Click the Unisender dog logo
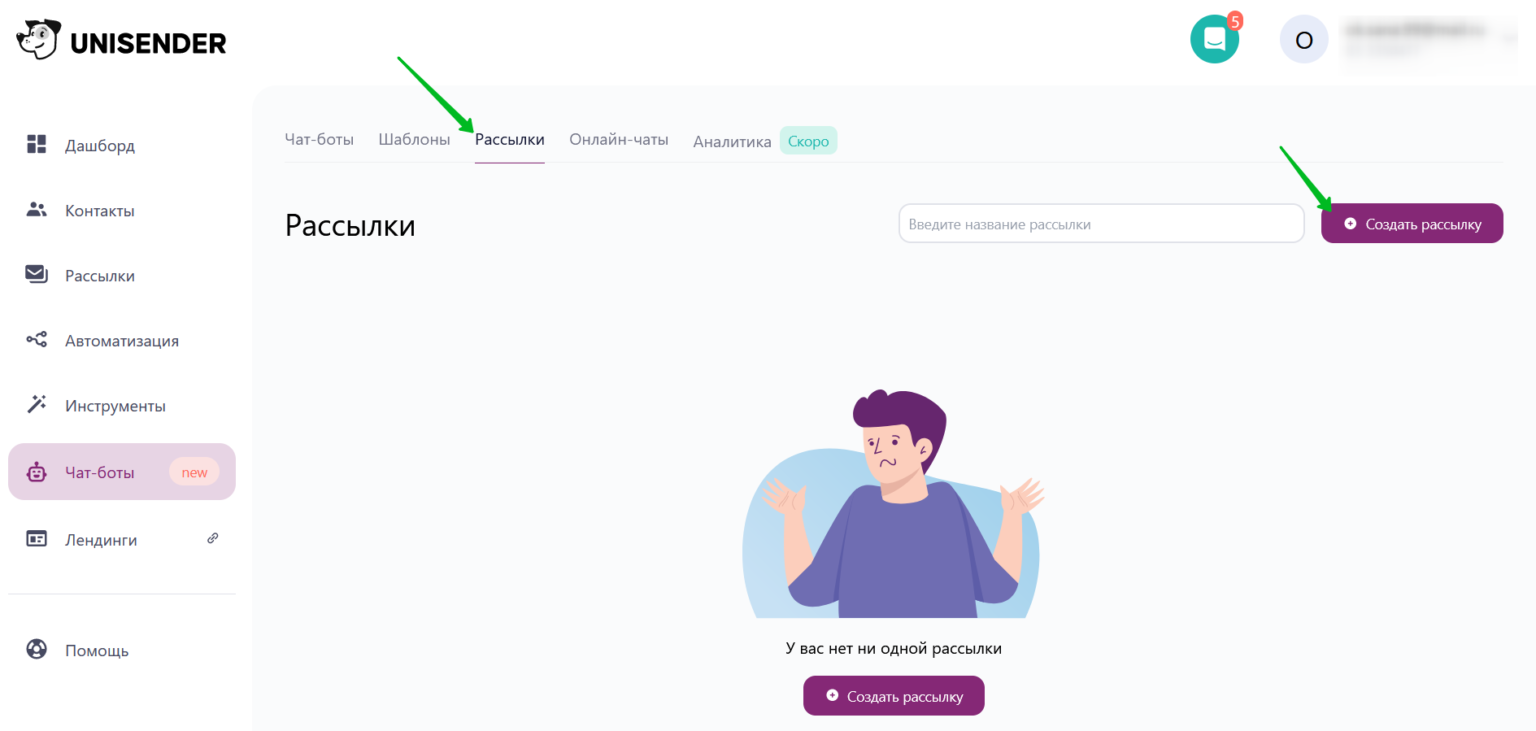This screenshot has width=1536, height=731. (38, 41)
